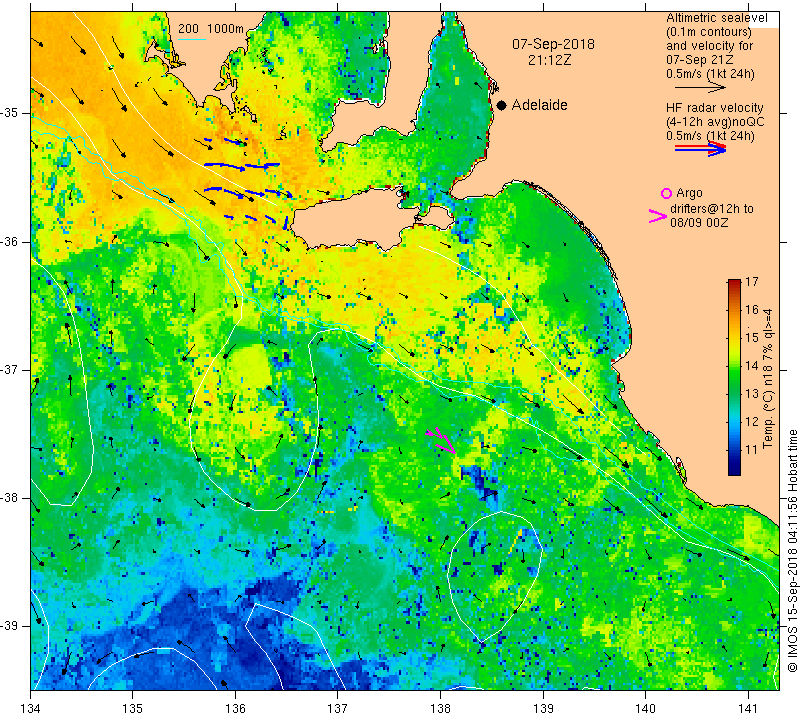Click the colorbar label 12
This screenshot has width=800, height=720.
752,422
